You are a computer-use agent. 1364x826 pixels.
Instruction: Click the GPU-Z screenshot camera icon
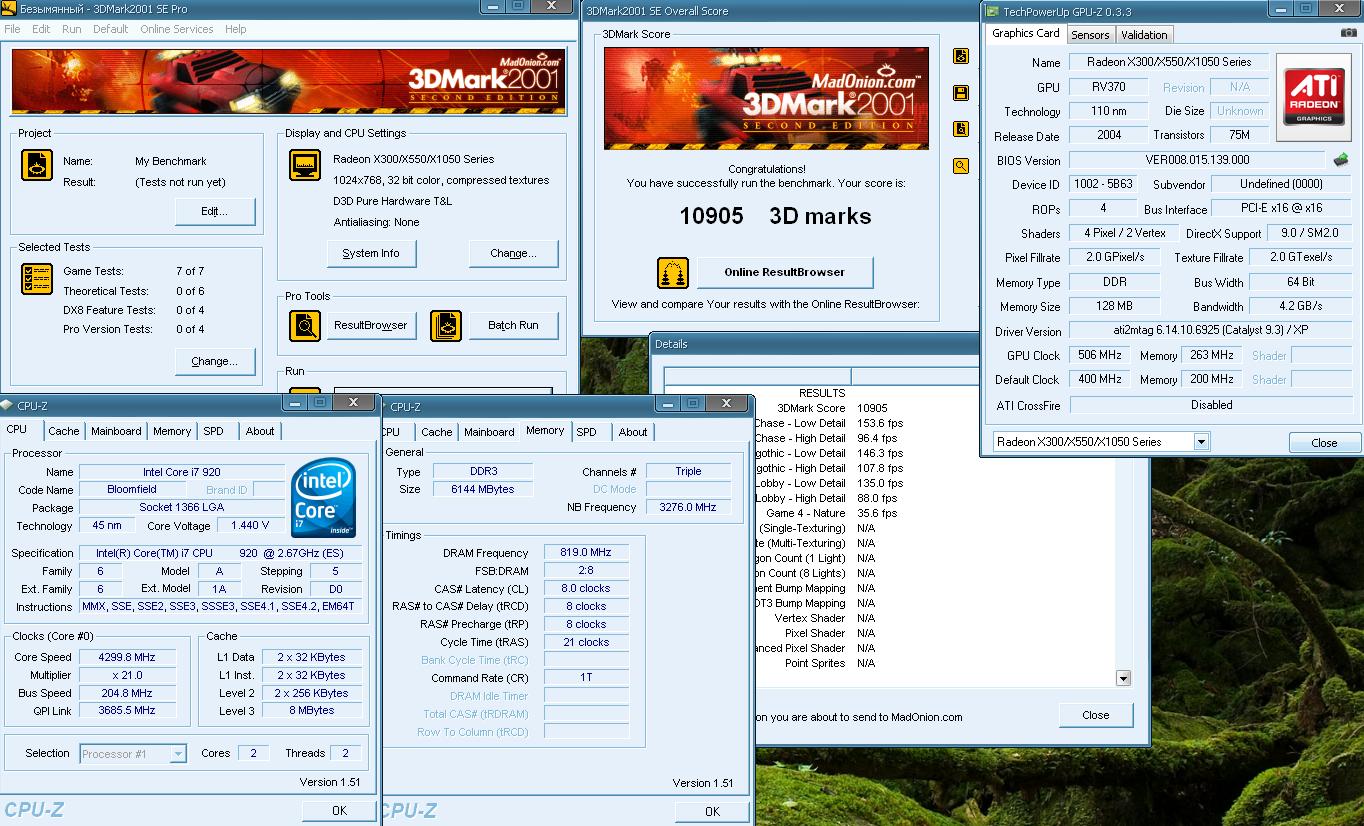(x=1348, y=33)
